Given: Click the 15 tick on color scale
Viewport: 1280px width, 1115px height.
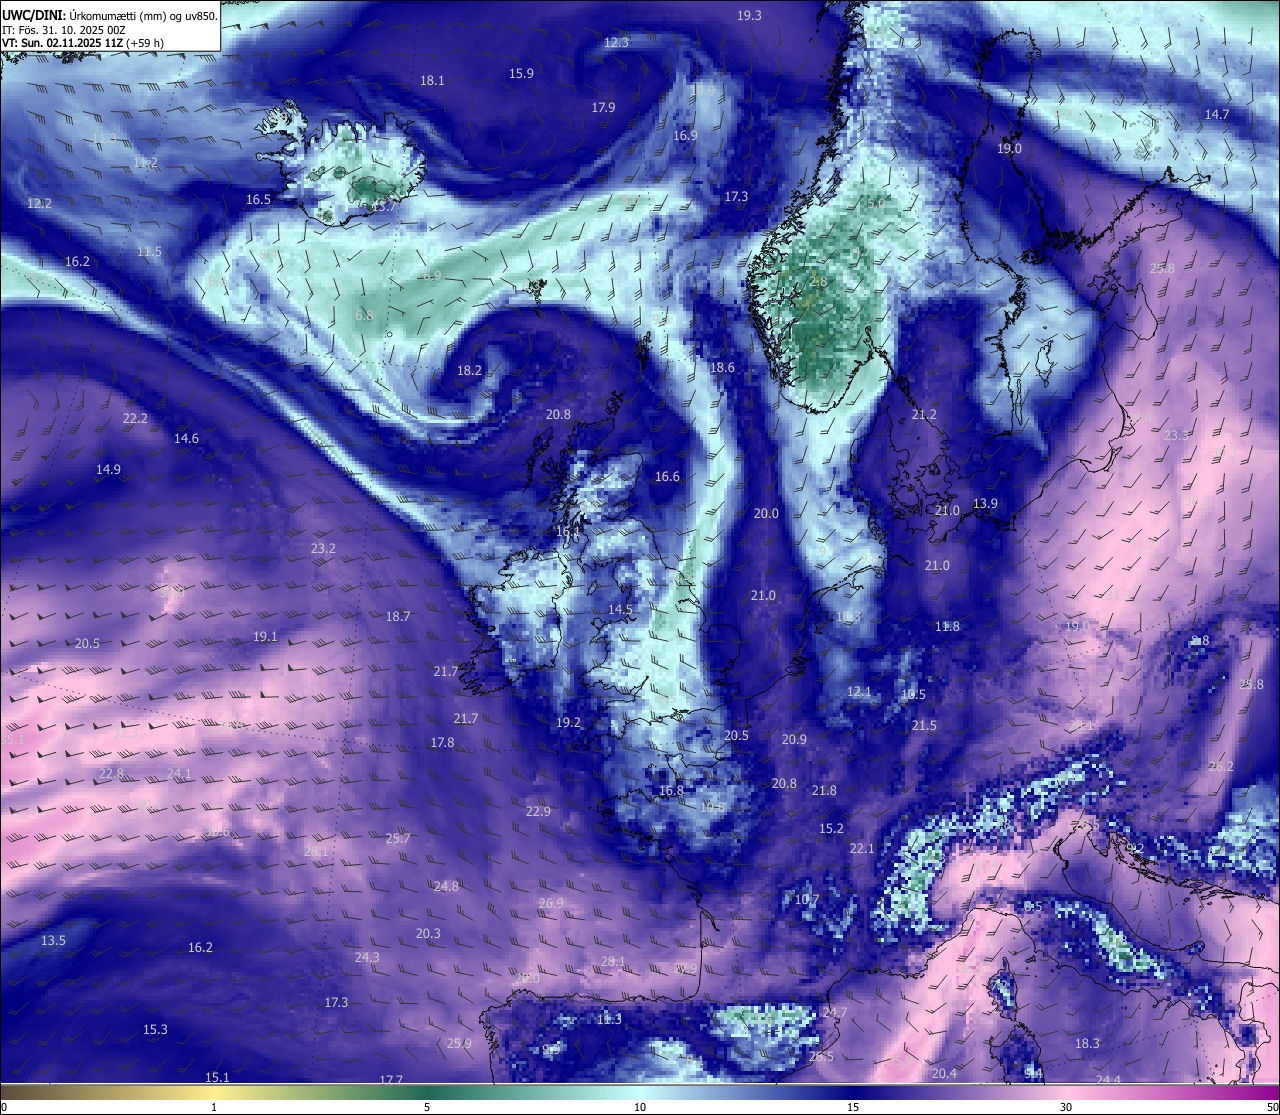Looking at the screenshot, I should click(x=853, y=1107).
